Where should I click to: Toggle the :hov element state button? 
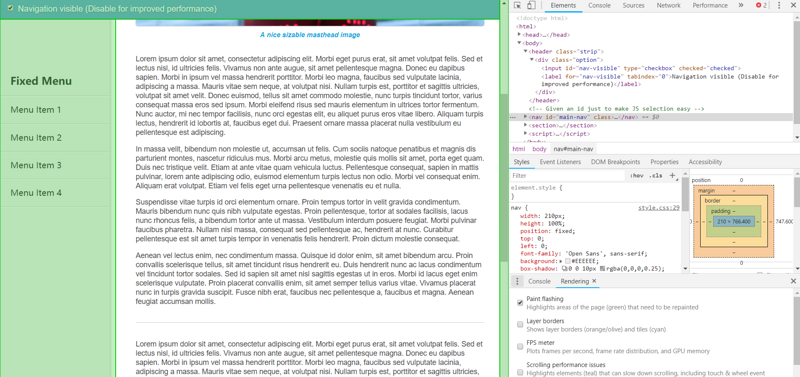point(637,175)
